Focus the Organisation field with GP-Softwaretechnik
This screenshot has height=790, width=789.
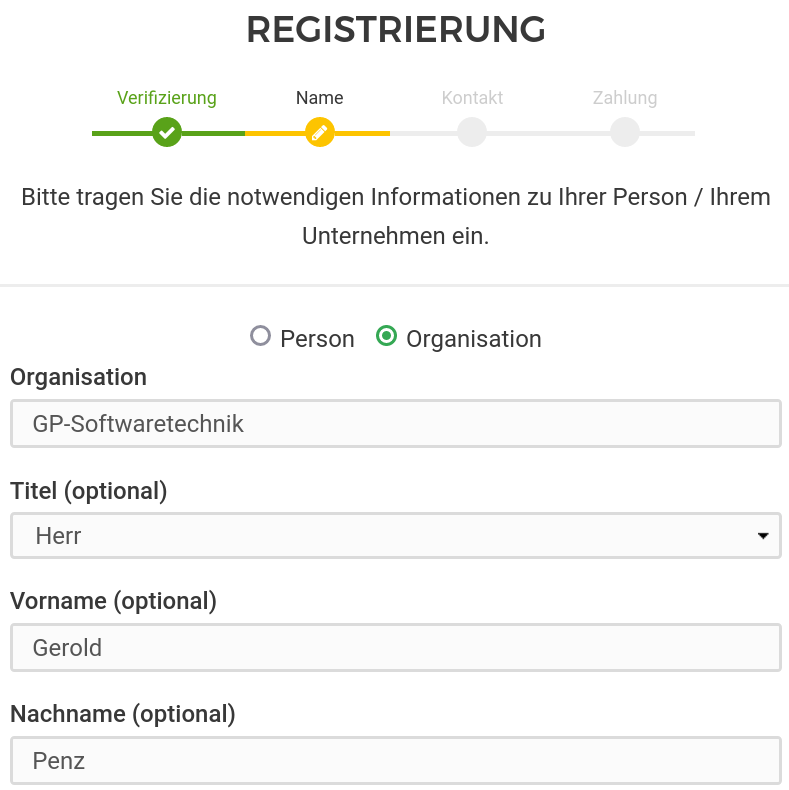(x=395, y=424)
